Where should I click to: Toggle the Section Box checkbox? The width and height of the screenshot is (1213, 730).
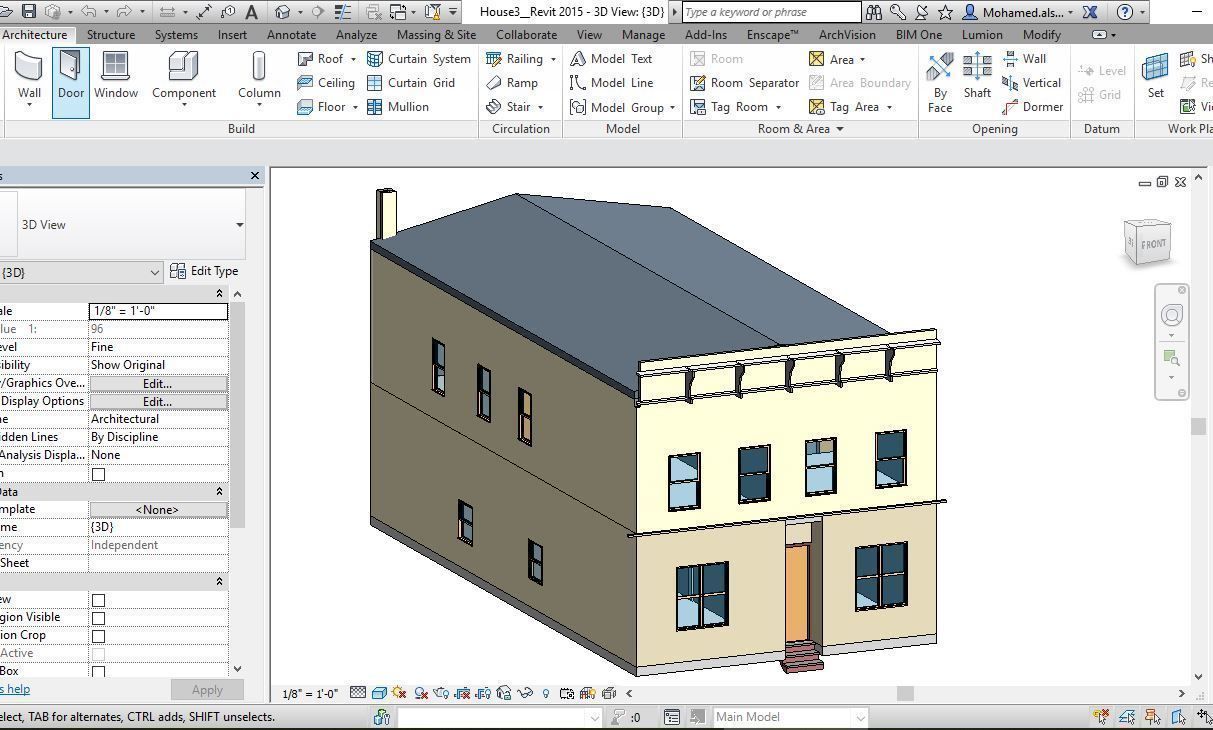(98, 672)
